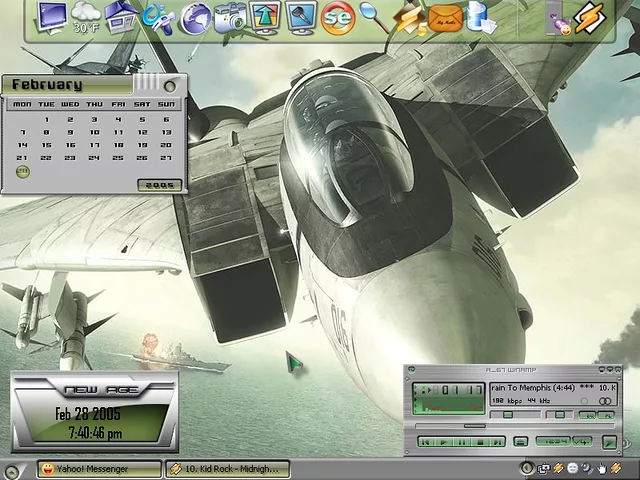Open the orange mail envelope dock icon
The width and height of the screenshot is (640, 480).
point(445,18)
